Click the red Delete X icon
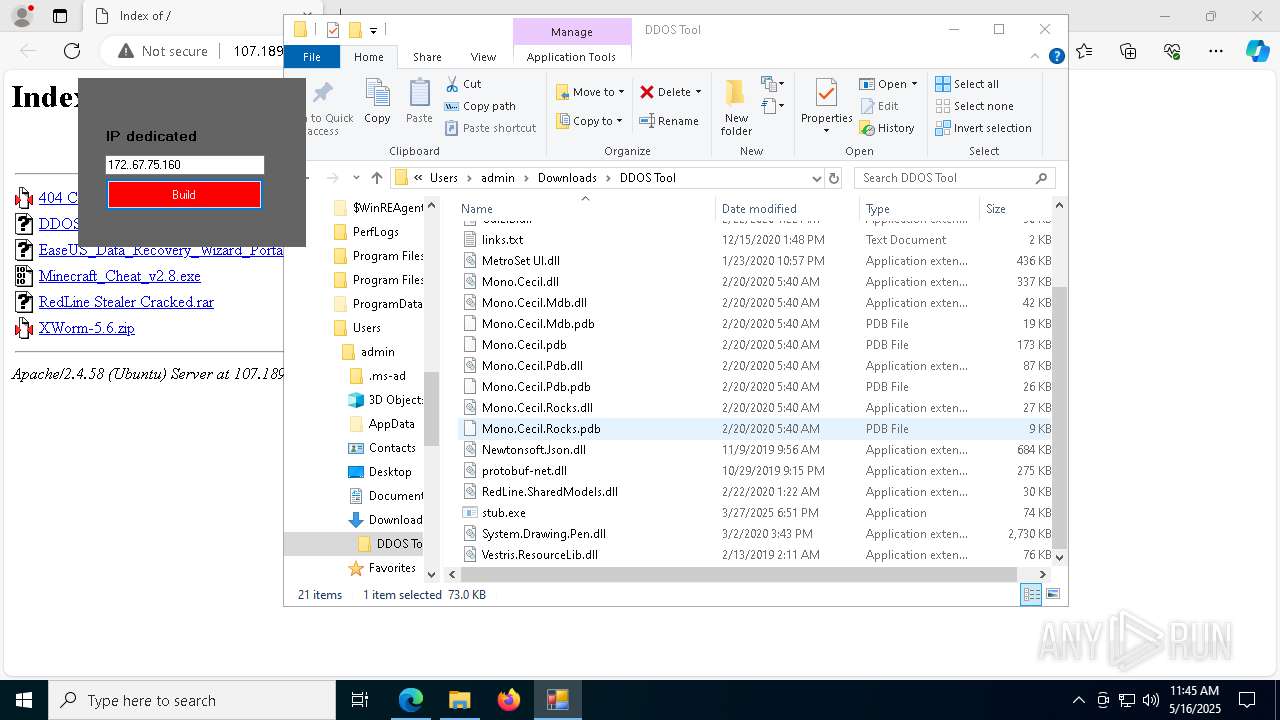This screenshot has width=1280, height=720. pyautogui.click(x=647, y=92)
